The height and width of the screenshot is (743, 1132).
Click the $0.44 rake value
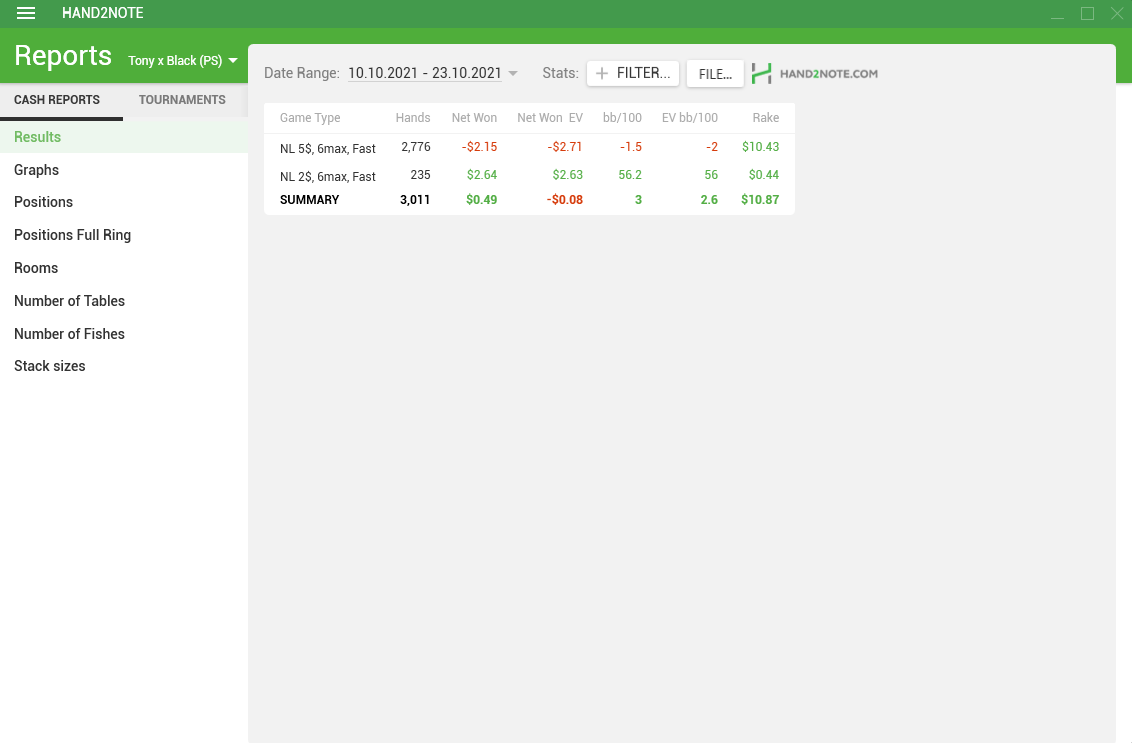[x=764, y=175]
